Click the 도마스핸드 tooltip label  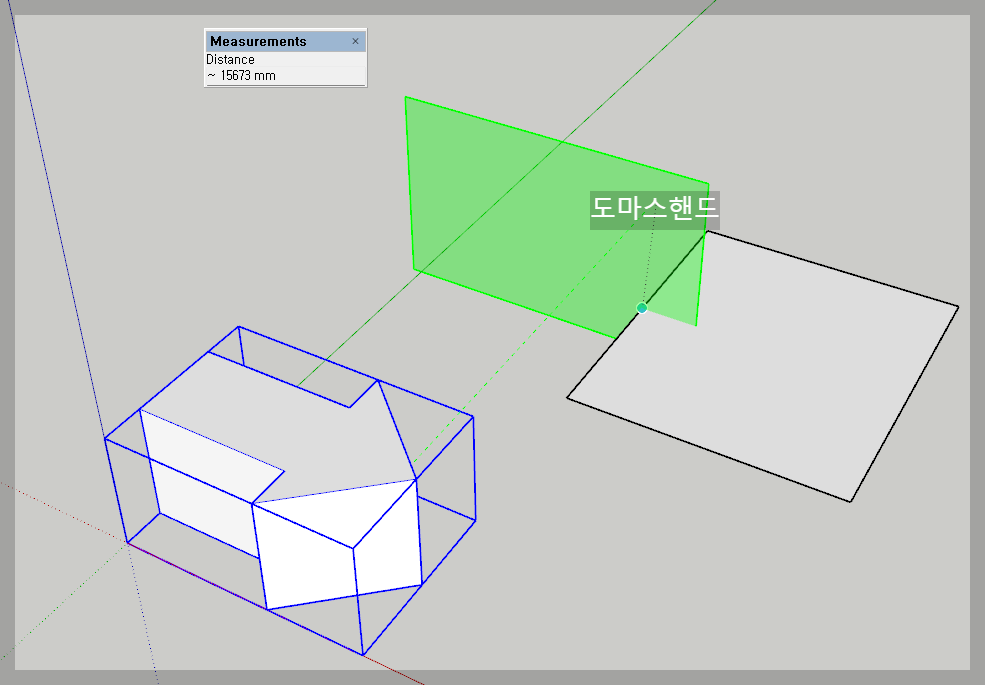[655, 210]
